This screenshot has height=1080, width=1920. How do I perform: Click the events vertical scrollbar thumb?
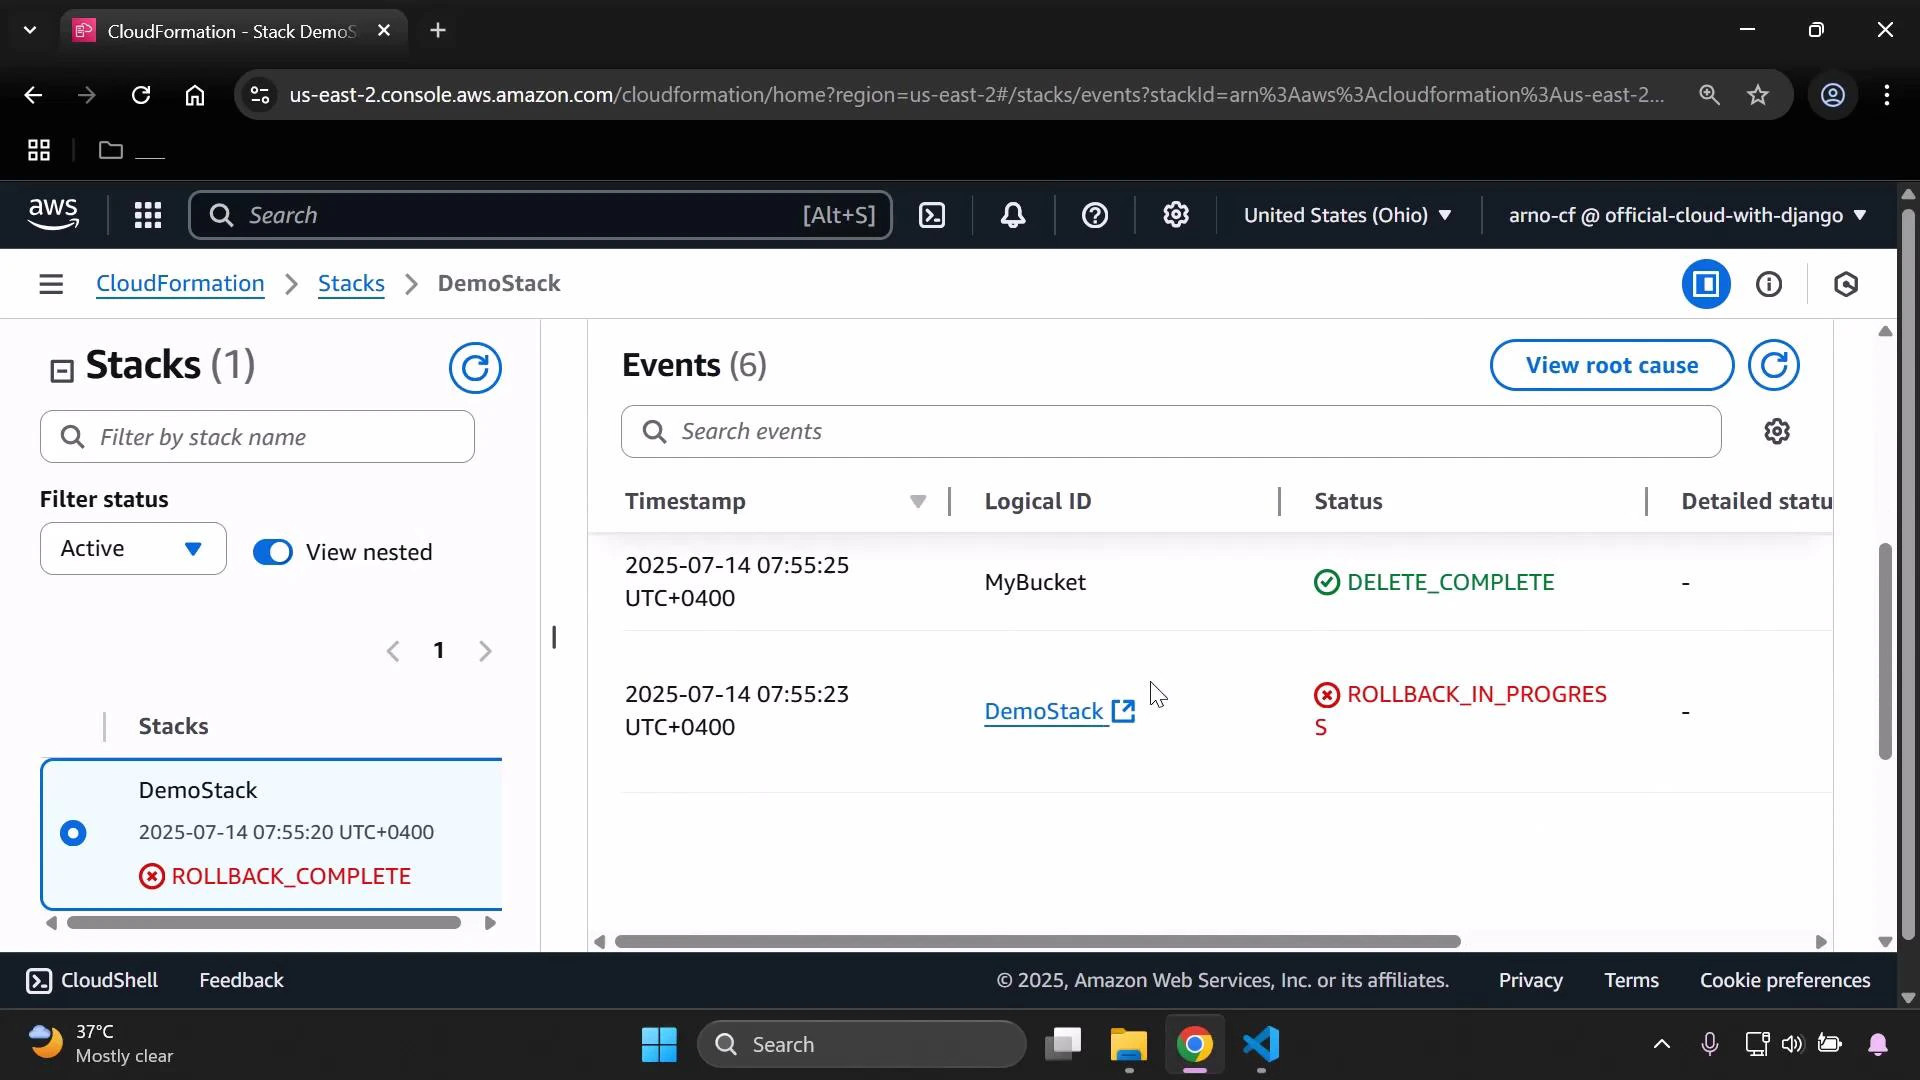[x=1886, y=651]
